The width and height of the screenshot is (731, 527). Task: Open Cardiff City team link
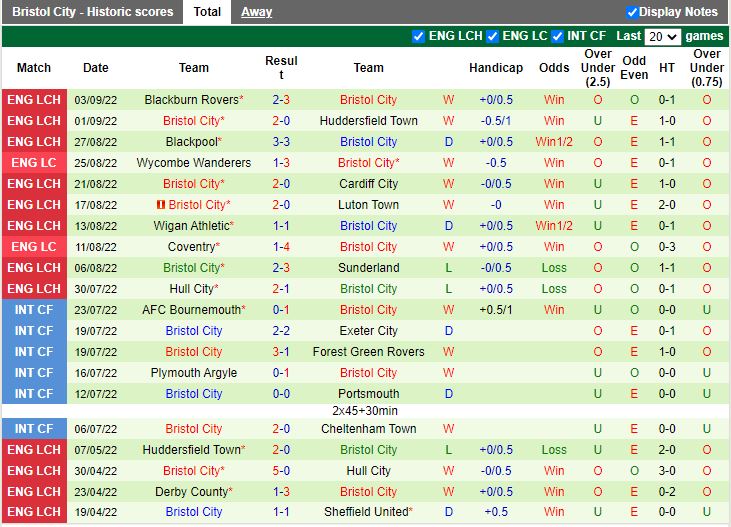tap(368, 184)
